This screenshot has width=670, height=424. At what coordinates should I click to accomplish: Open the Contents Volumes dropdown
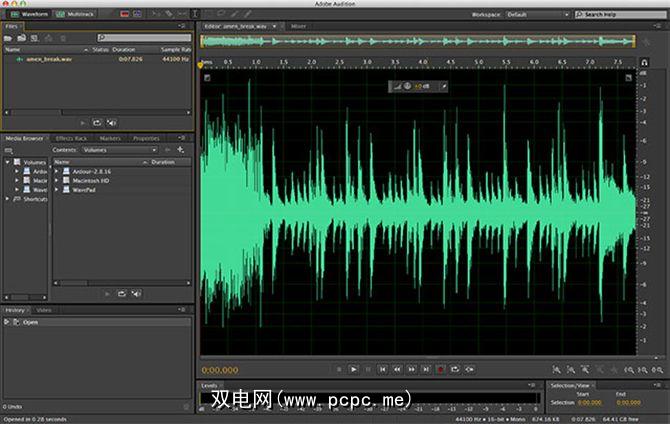point(118,150)
